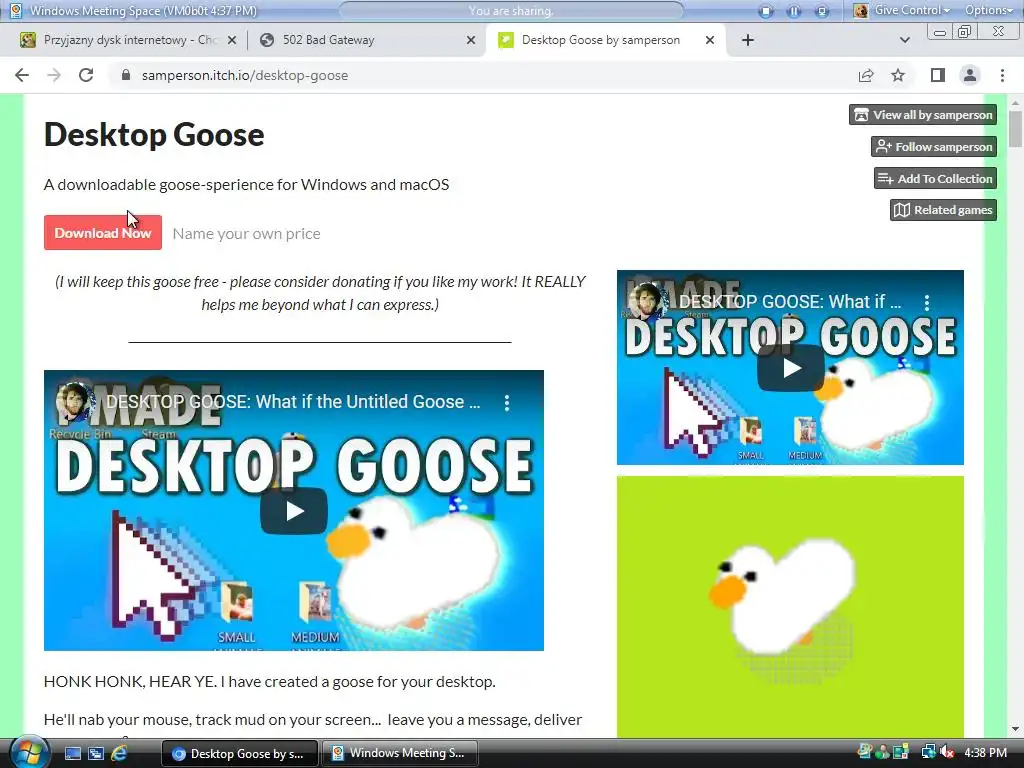Toggle the browser side panel
Screen dimensions: 1024x768
click(938, 75)
